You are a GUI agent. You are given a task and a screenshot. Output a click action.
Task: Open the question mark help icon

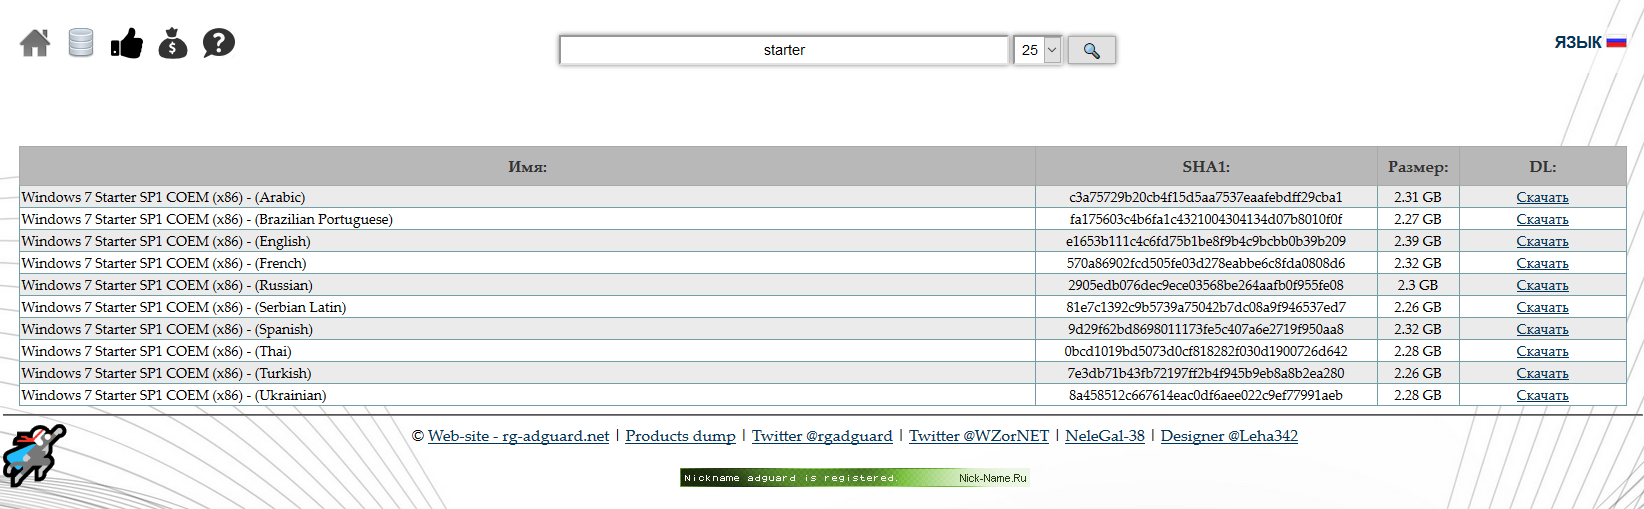(x=219, y=43)
